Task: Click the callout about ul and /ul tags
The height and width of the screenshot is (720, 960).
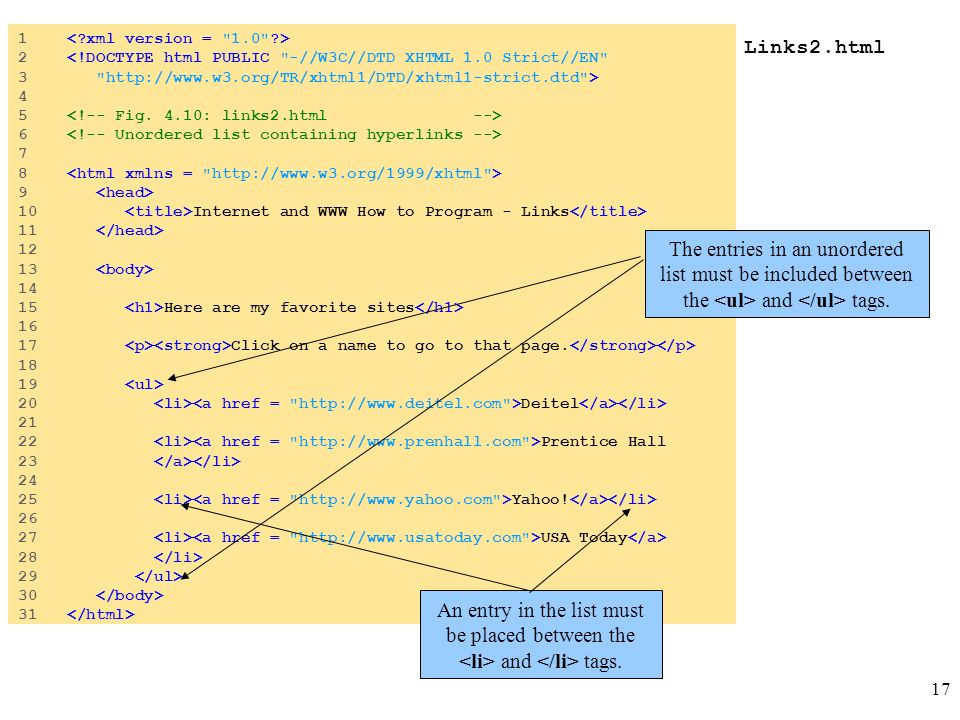Action: tap(787, 274)
